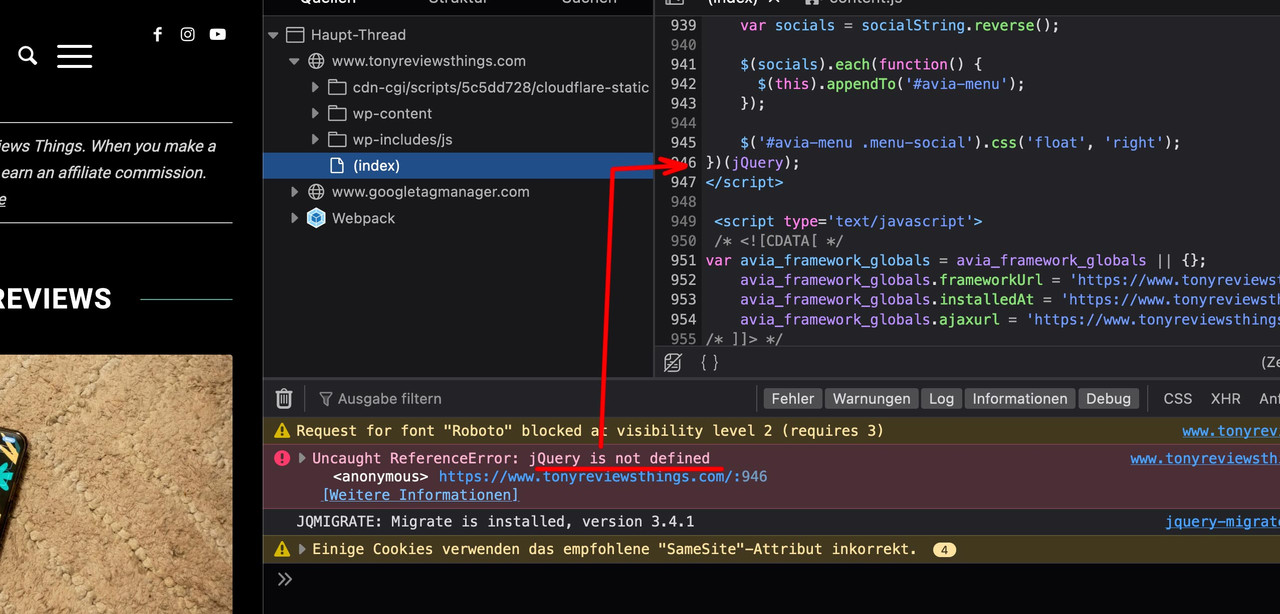This screenshot has width=1280, height=614.
Task: Click into the Ausgabe filtern field
Action: click(535, 399)
